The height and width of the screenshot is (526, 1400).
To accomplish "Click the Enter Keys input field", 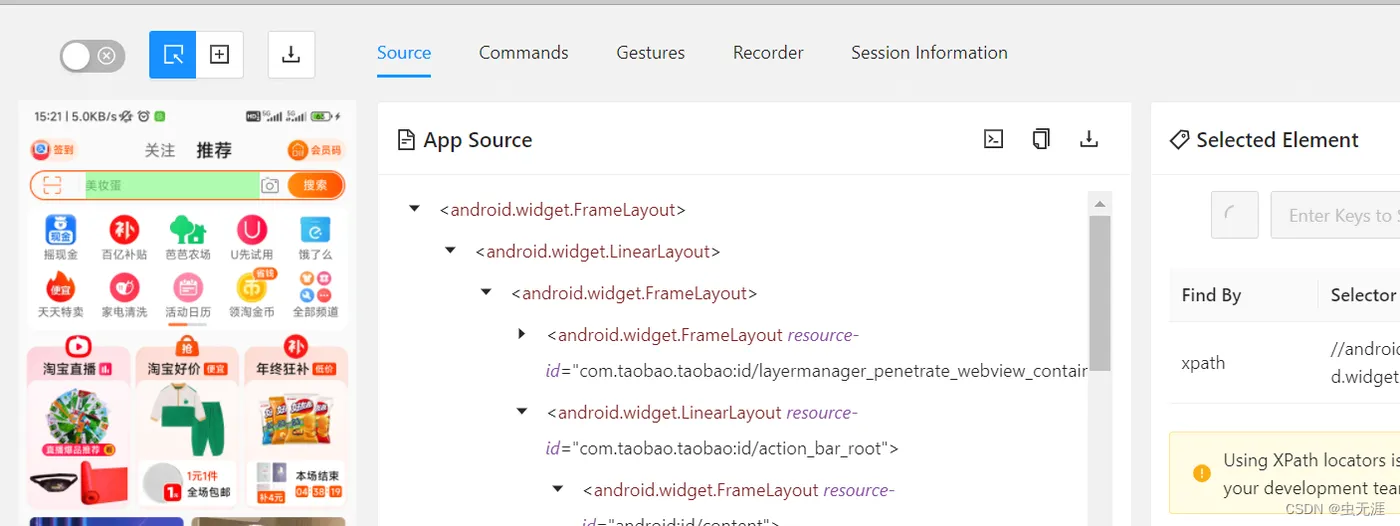I will (1335, 215).
